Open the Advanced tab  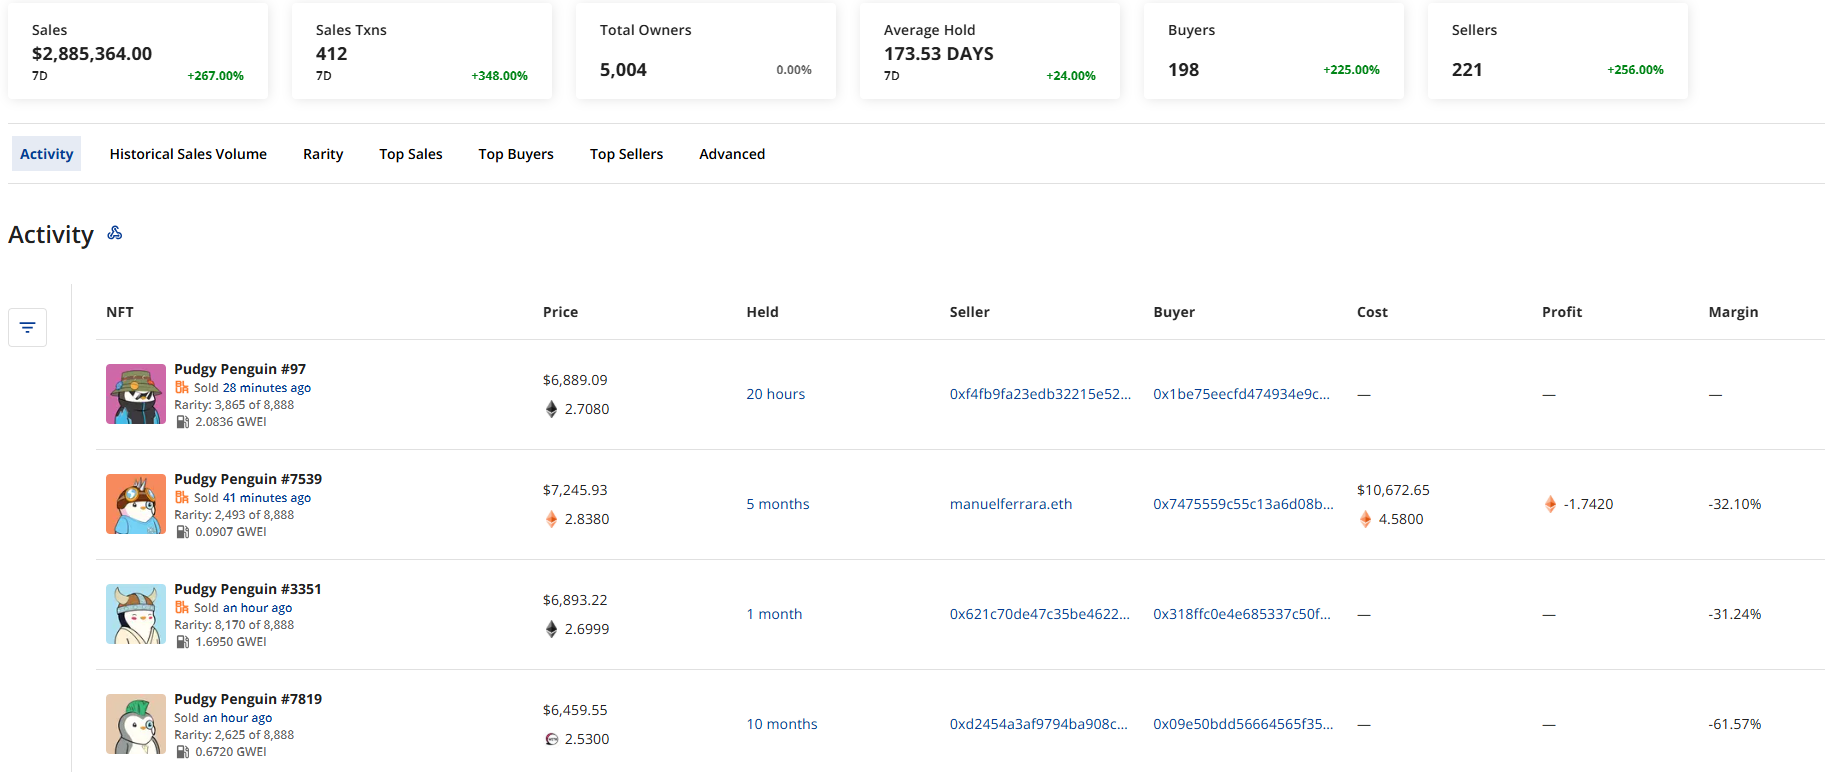coord(732,154)
